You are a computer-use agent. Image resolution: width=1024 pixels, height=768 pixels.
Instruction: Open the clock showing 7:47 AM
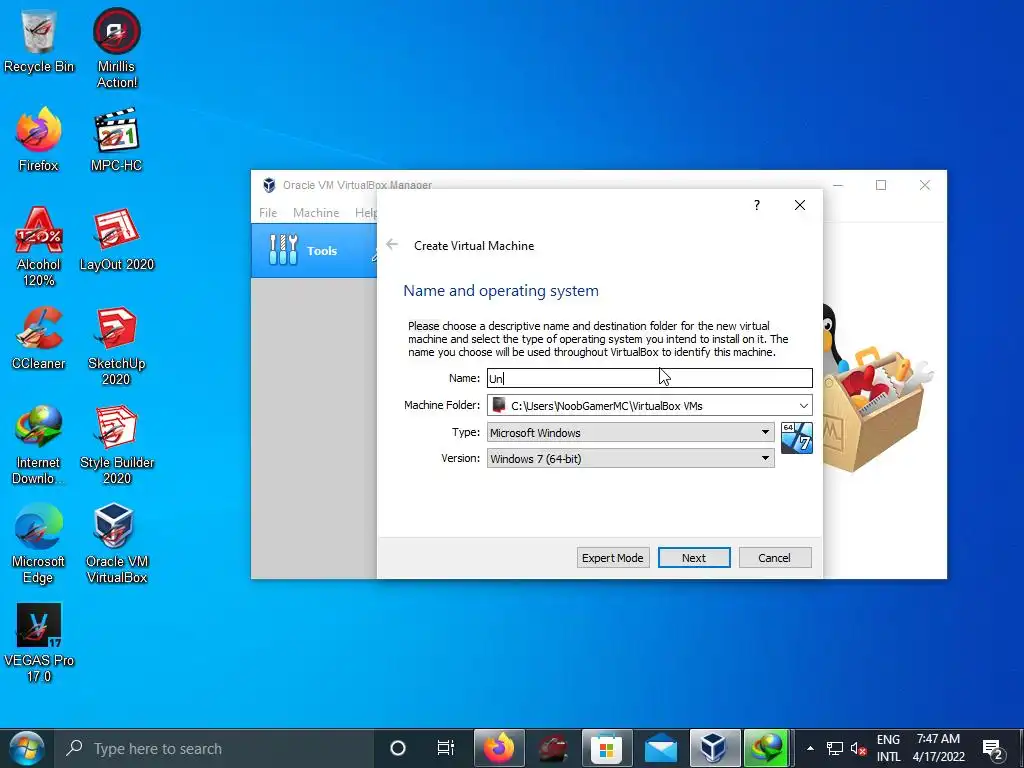938,748
